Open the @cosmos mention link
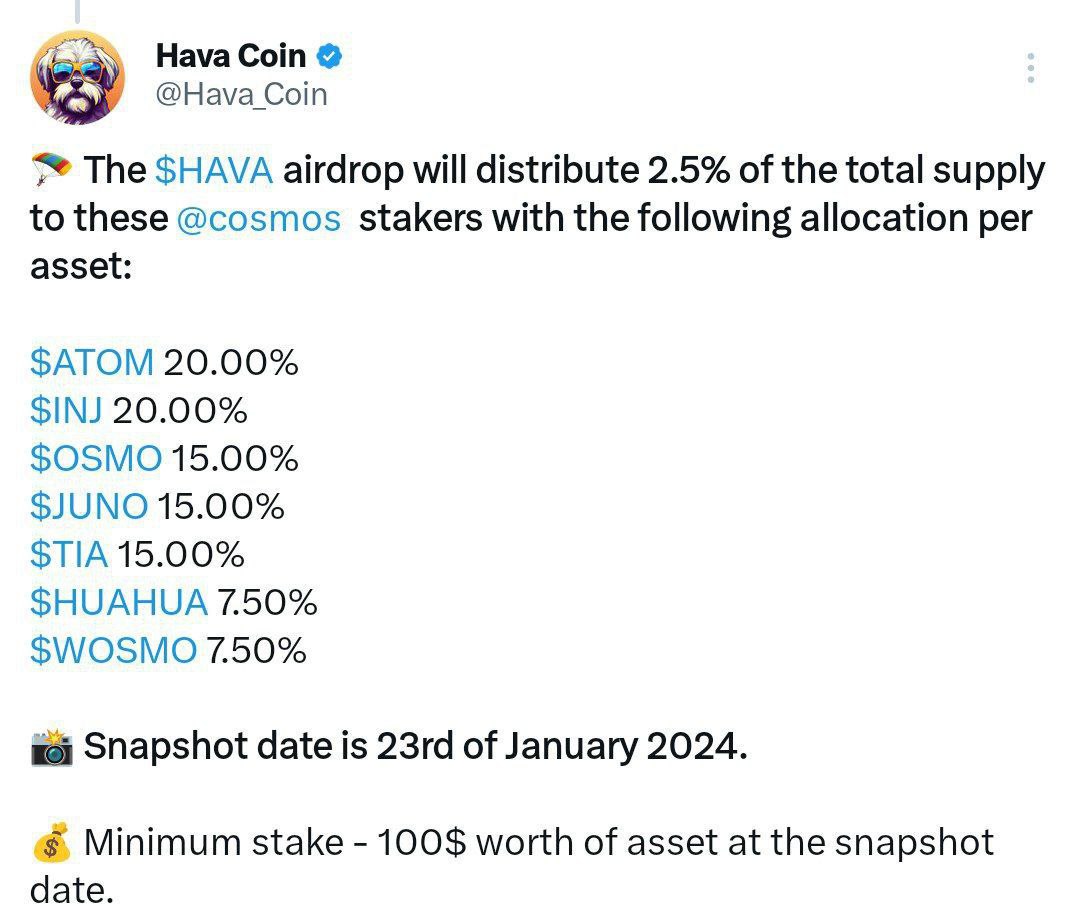 click(x=259, y=219)
